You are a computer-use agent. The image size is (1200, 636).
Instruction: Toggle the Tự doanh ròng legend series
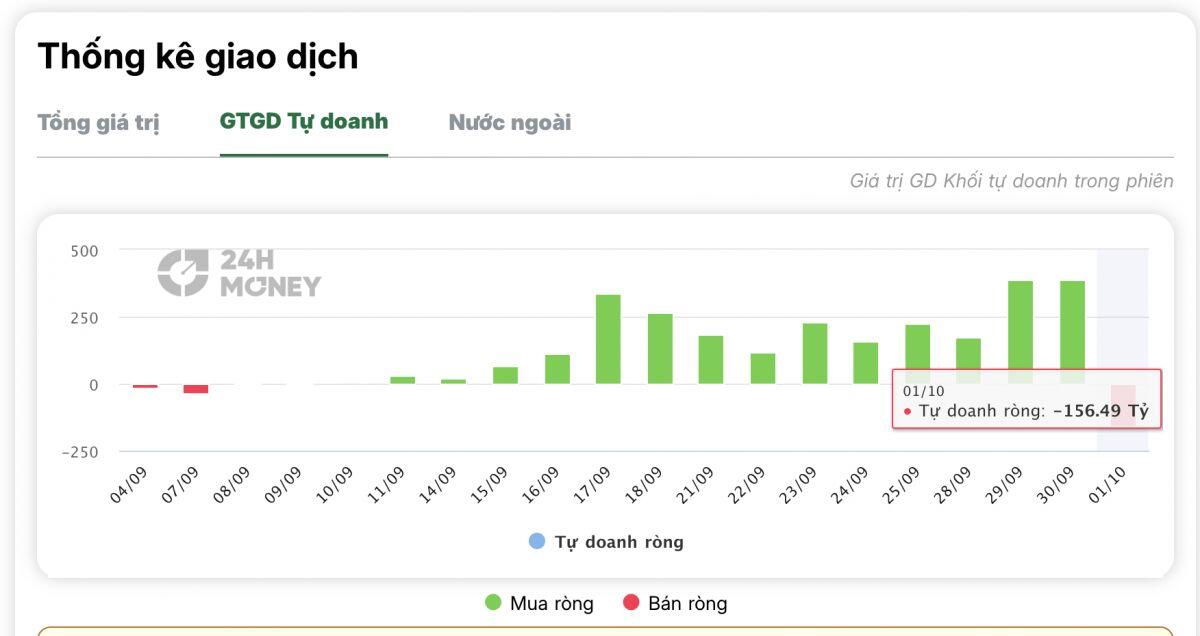coord(606,542)
